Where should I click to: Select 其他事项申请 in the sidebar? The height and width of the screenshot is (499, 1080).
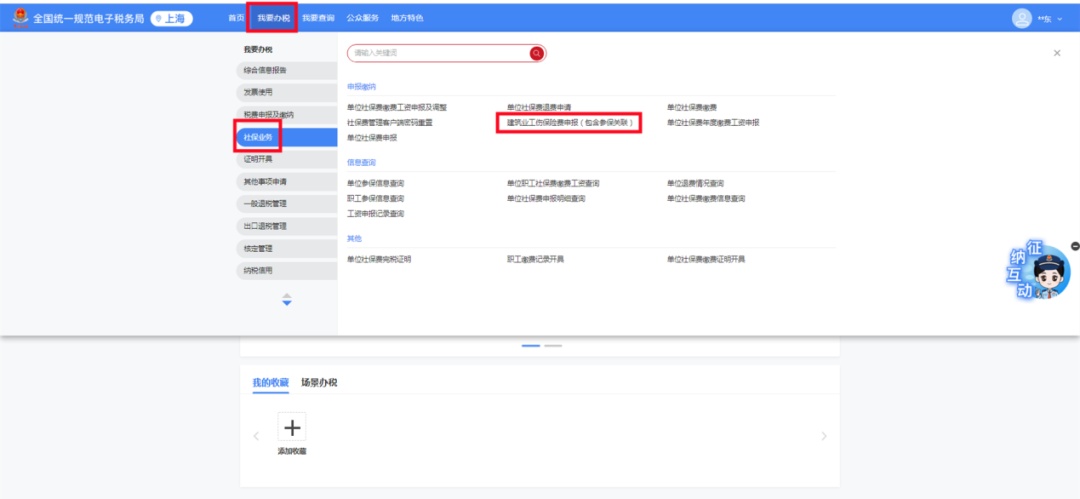point(286,182)
